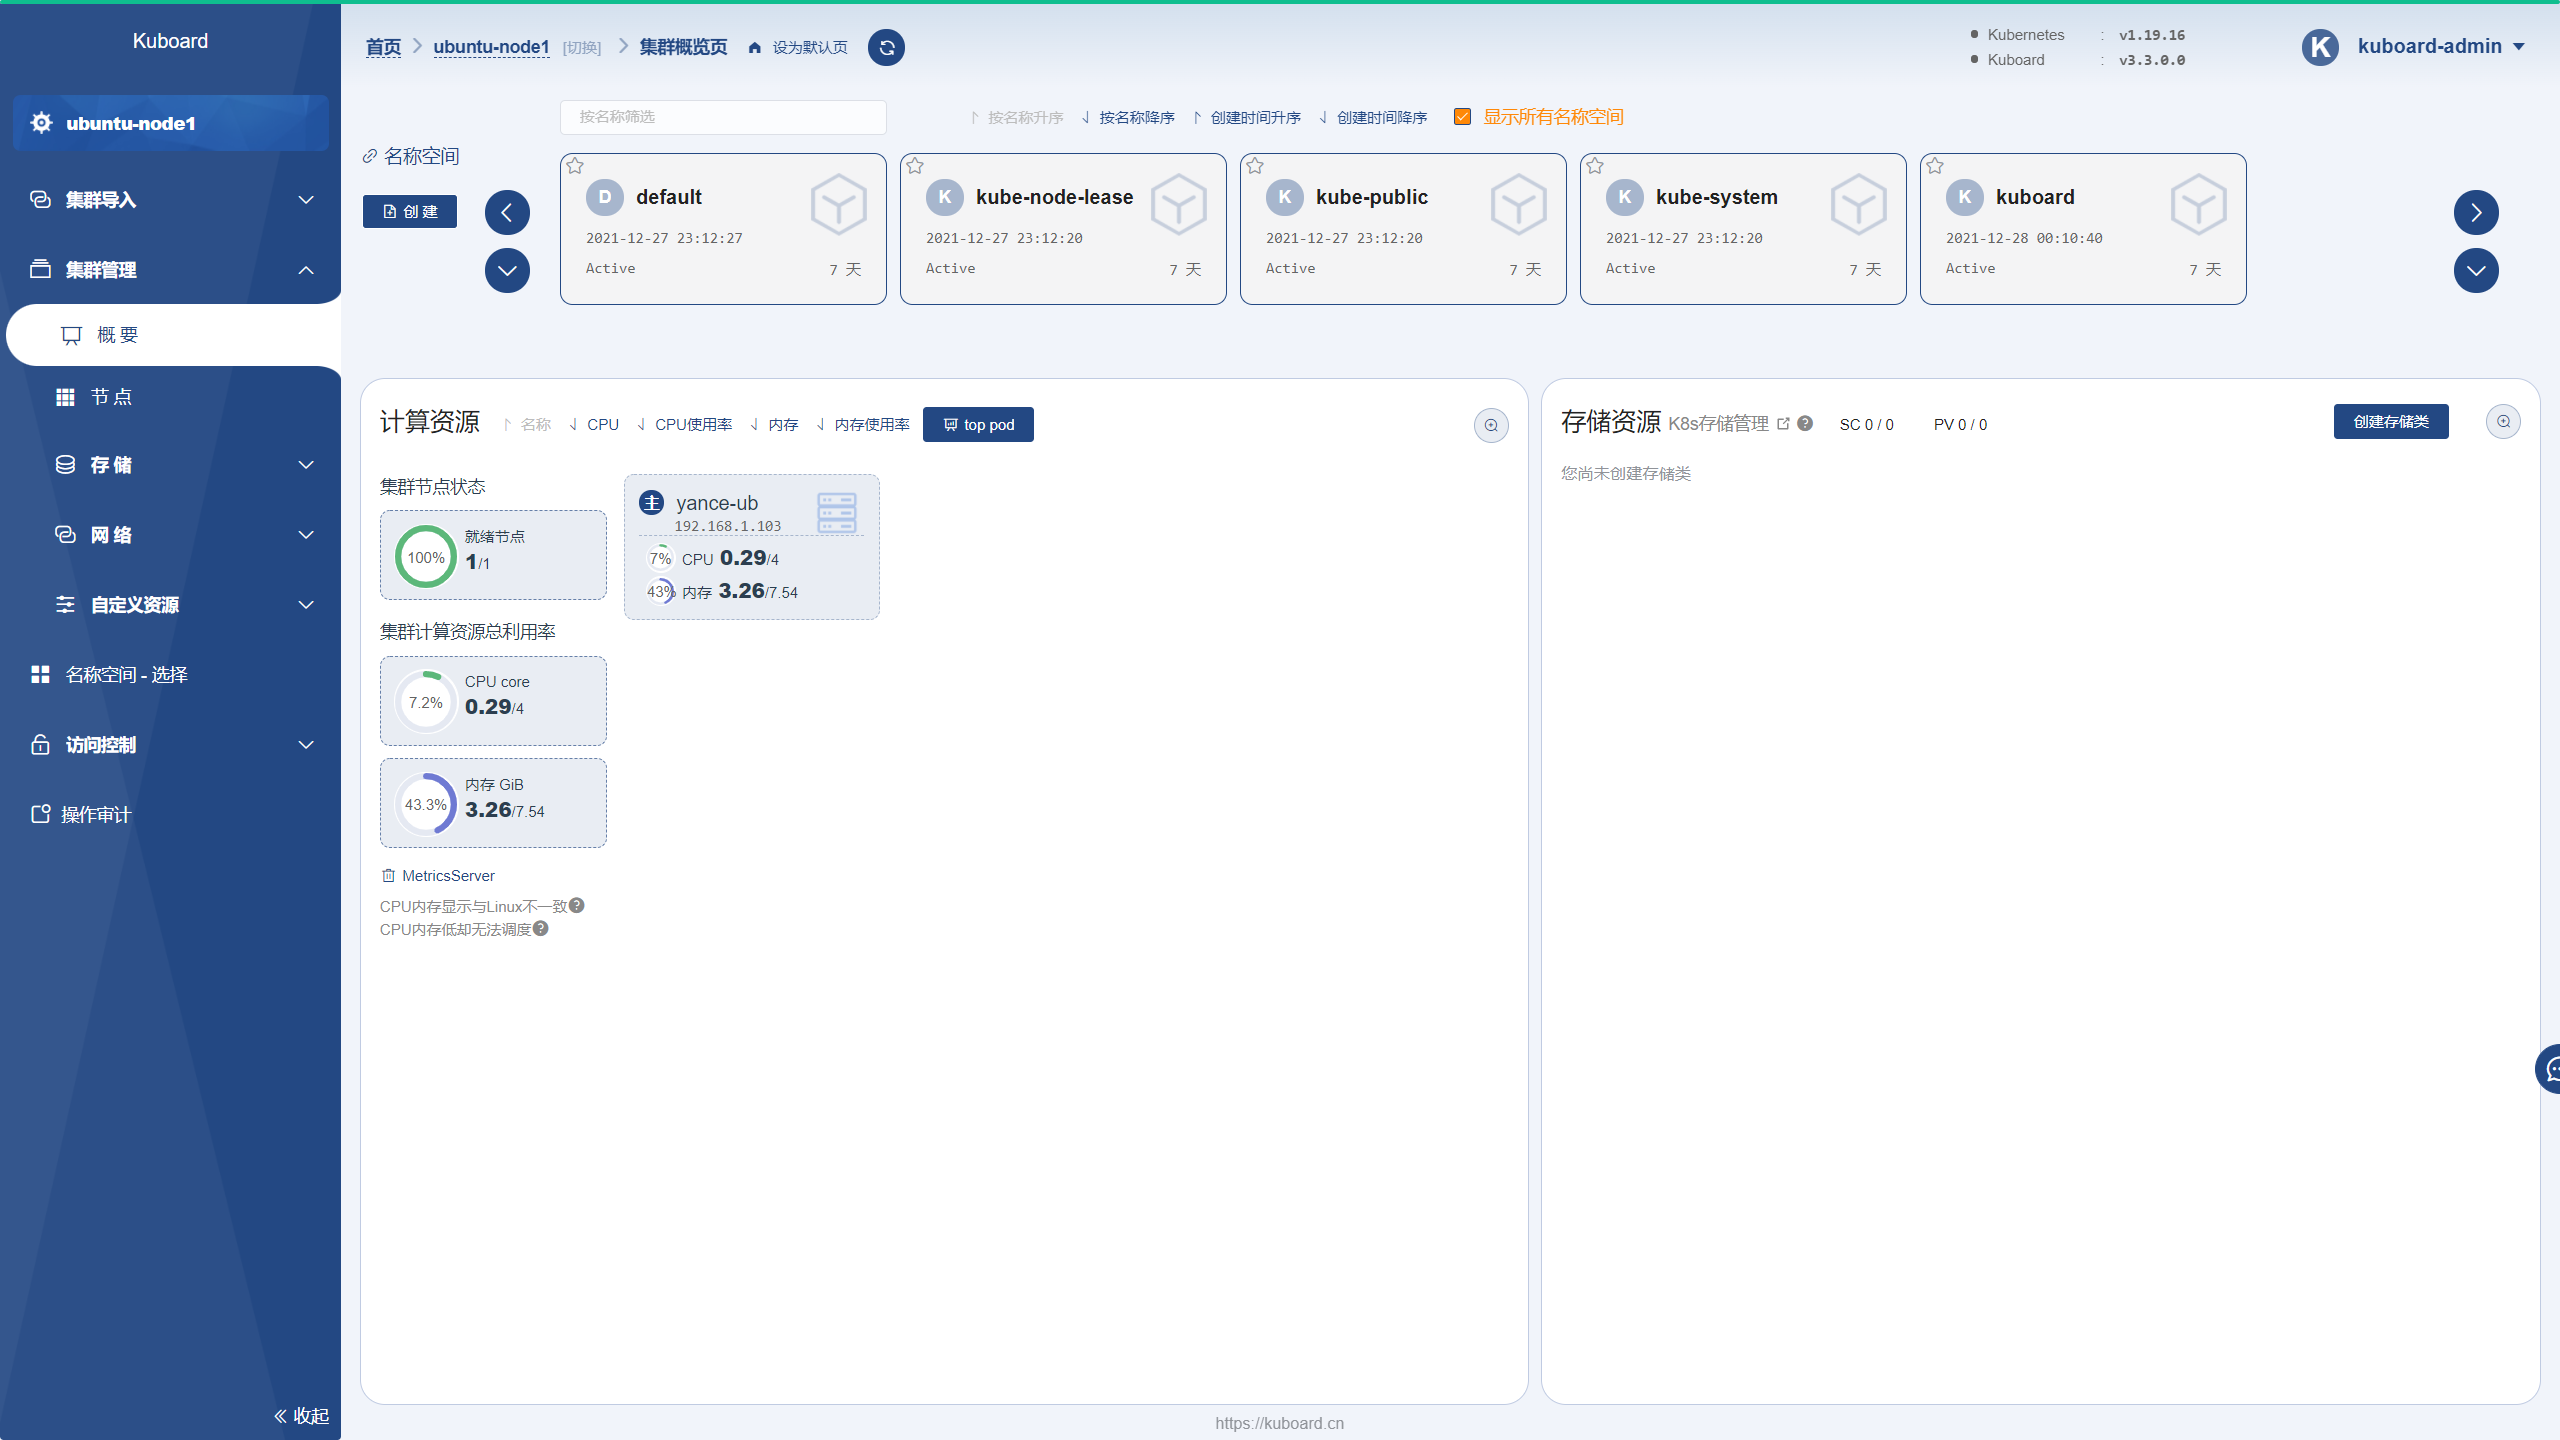Click the 内存 GiB 43.3% progress ring

click(426, 804)
